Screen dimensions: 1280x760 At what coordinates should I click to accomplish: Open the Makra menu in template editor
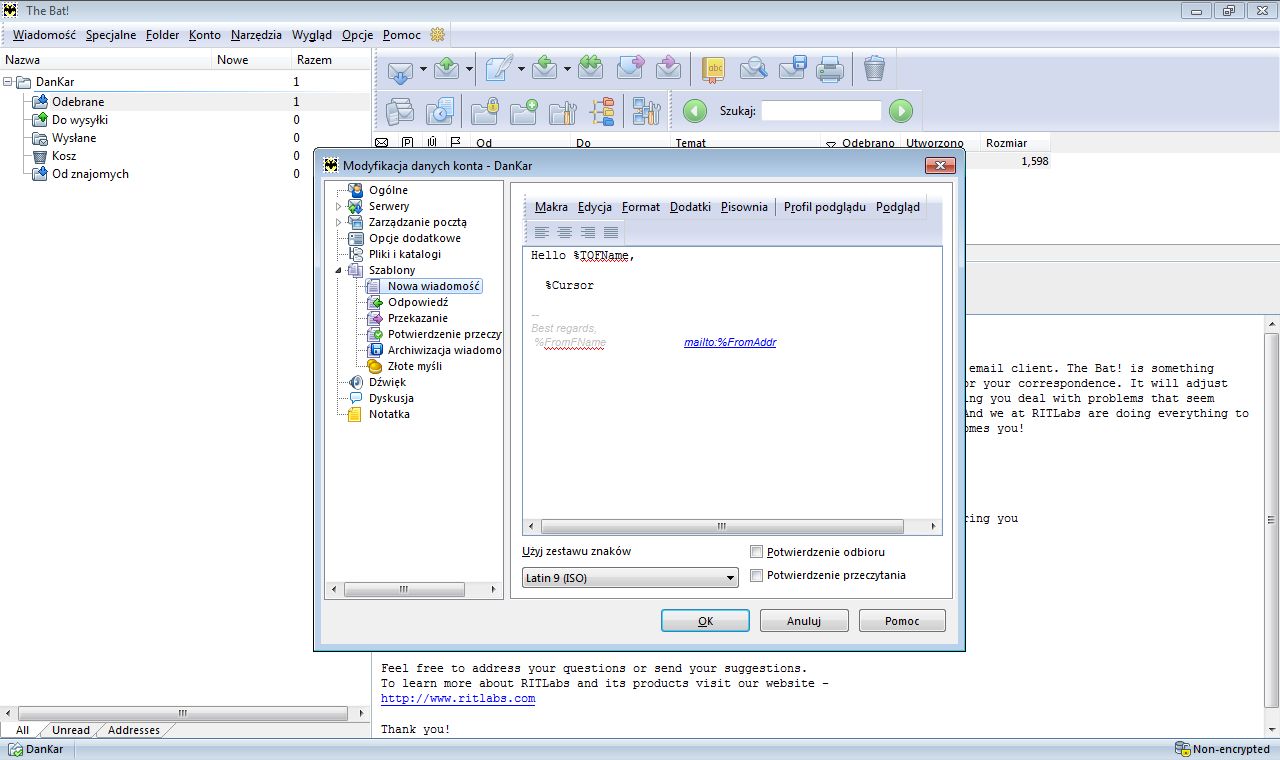[551, 207]
